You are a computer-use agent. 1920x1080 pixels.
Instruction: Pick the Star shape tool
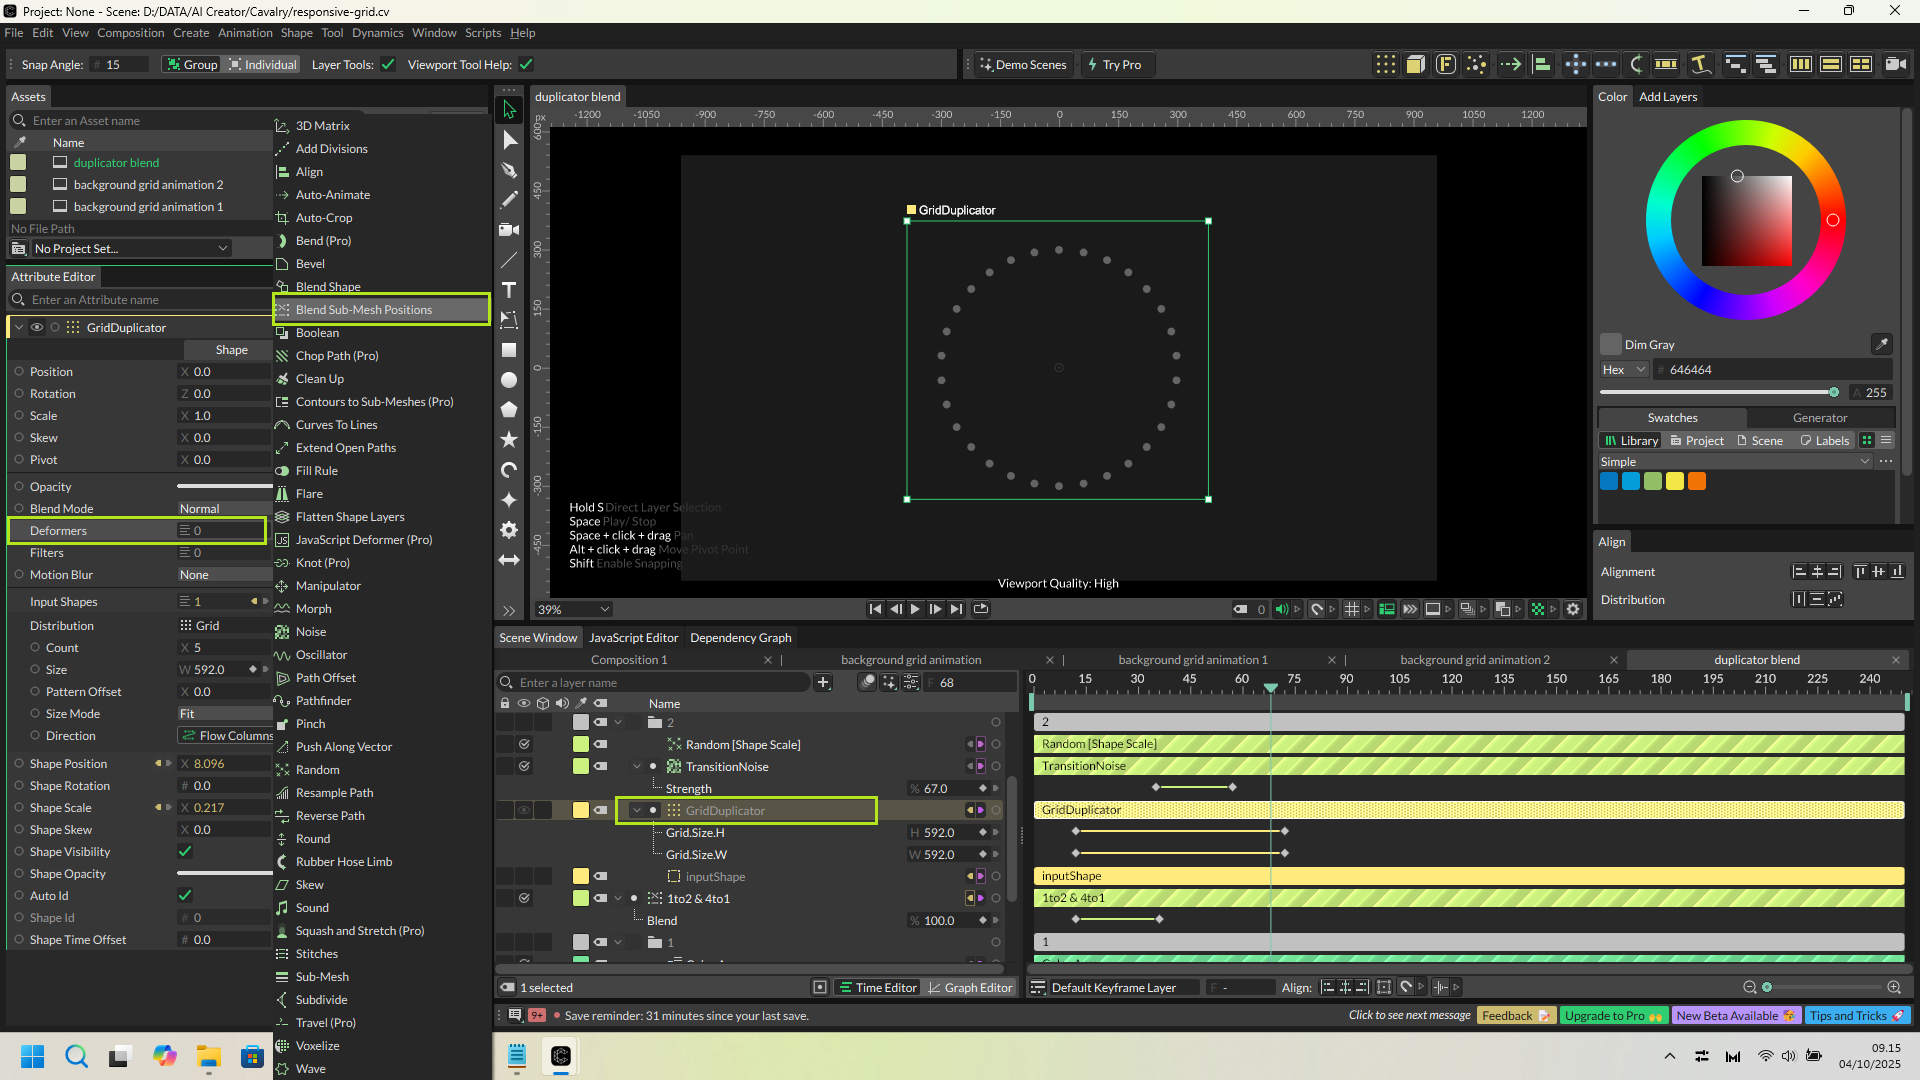tap(509, 440)
